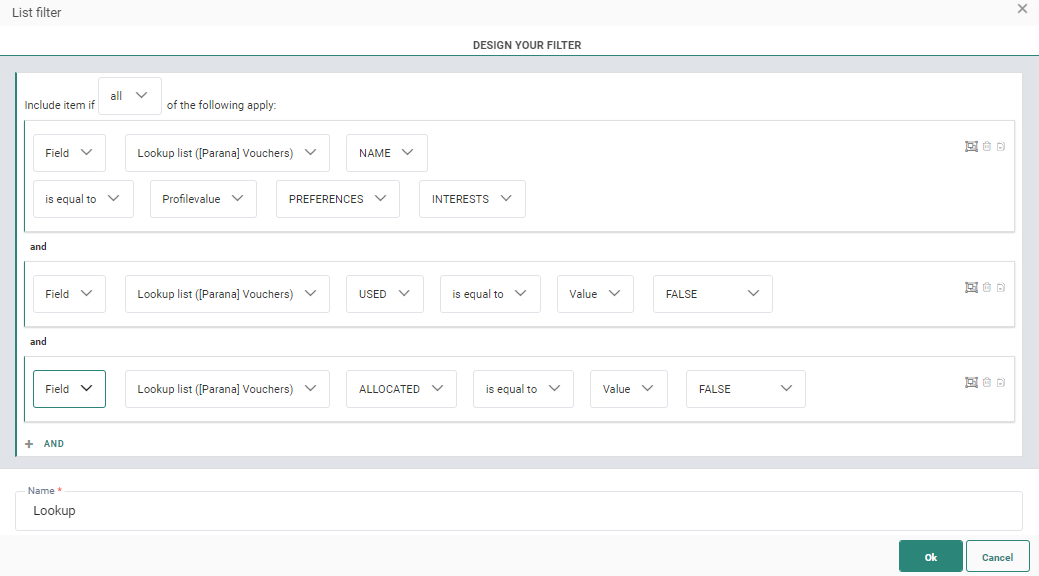This screenshot has height=576, width=1039.
Task: Collapse the ALLOCATED condition row
Action: click(x=1001, y=382)
